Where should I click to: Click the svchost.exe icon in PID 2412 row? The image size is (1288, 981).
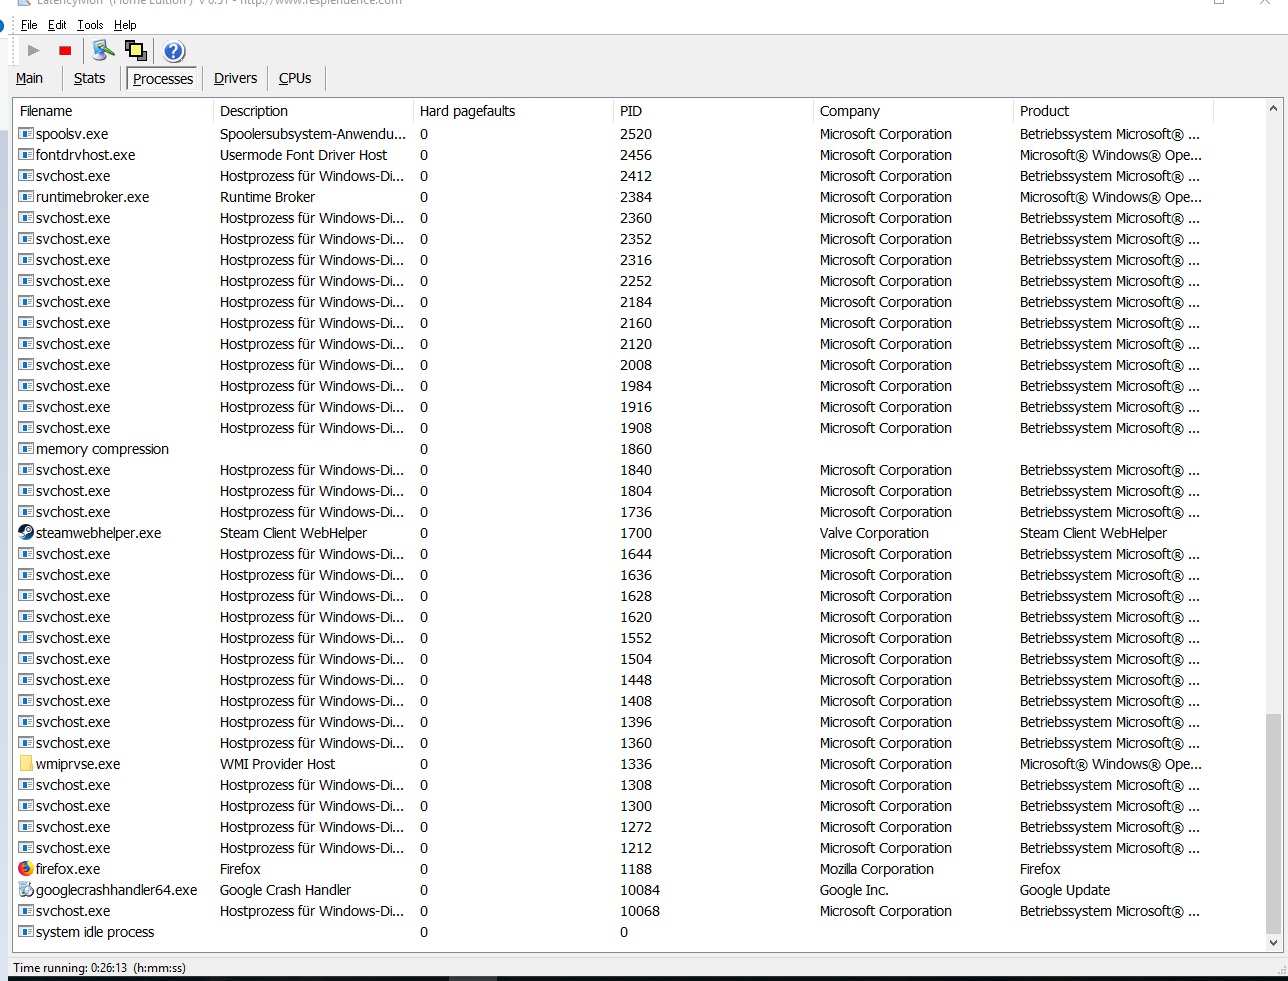click(x=26, y=176)
